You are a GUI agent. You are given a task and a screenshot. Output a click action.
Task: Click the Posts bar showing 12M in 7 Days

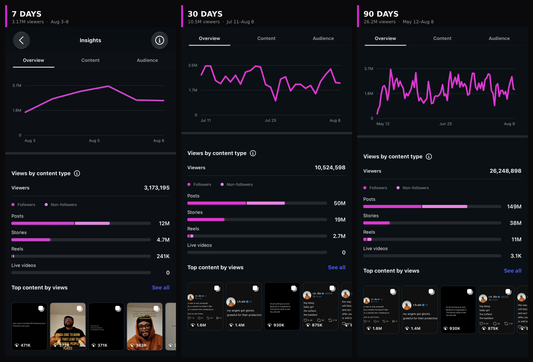(81, 223)
